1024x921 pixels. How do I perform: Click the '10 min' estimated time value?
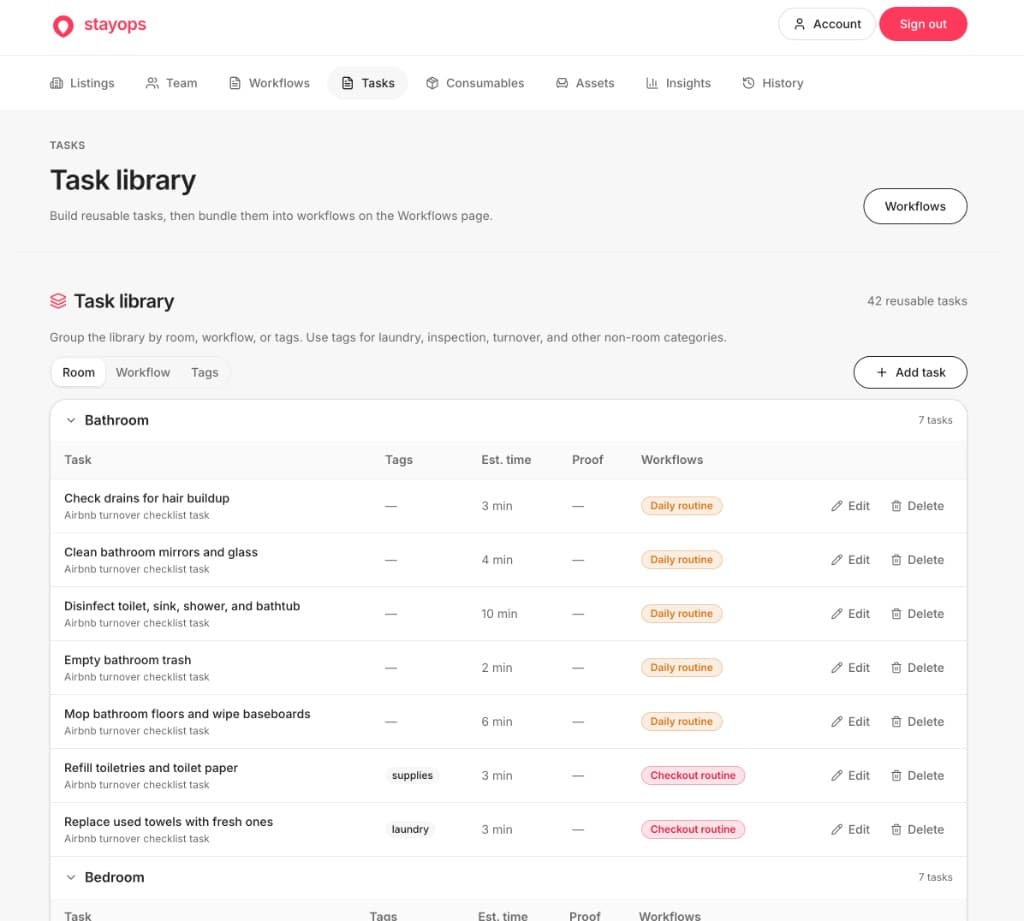pyautogui.click(x=499, y=613)
